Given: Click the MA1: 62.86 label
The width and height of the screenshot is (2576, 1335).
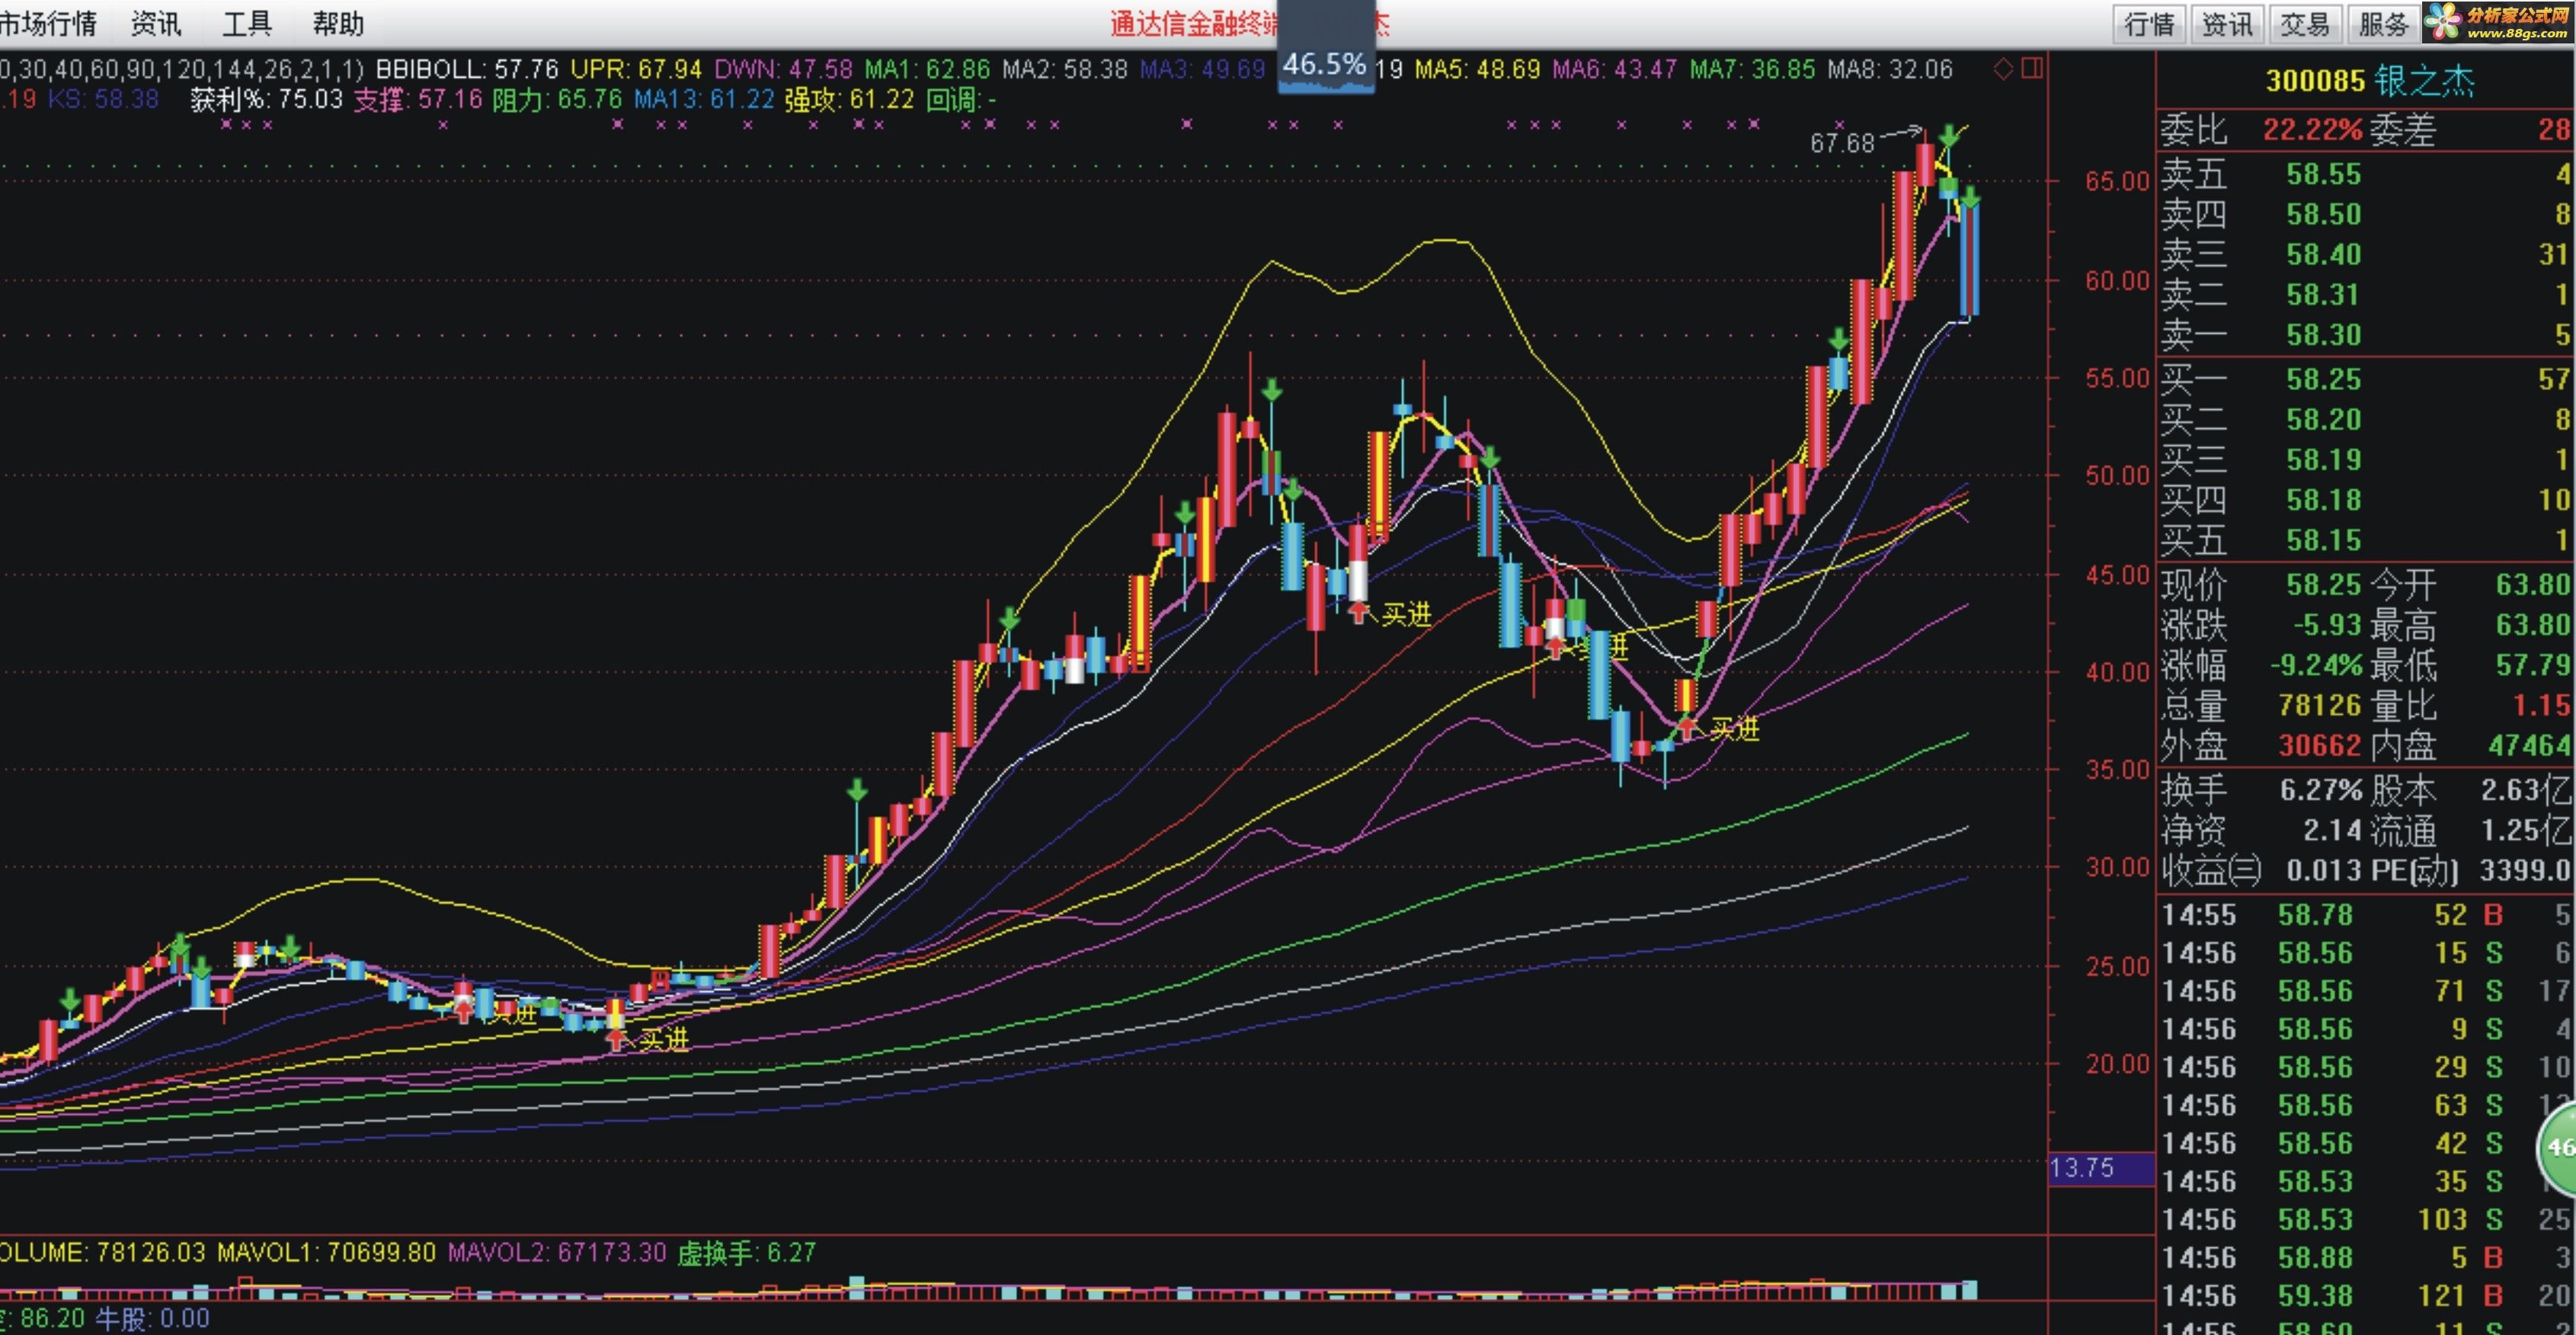Looking at the screenshot, I should click(927, 69).
